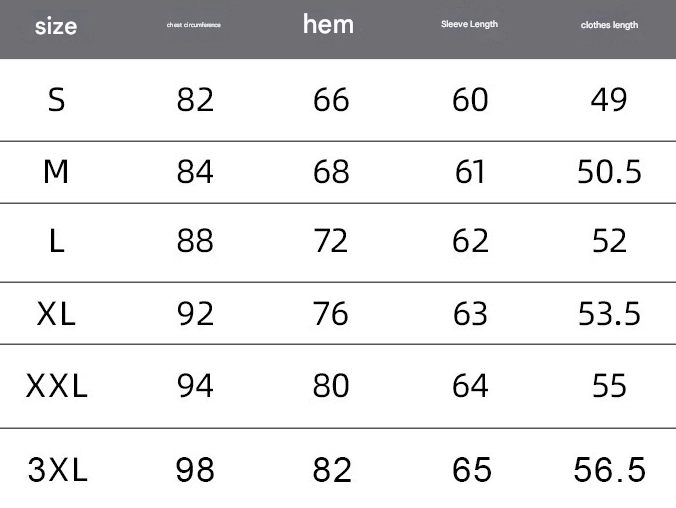Click the XXL size row label
Image resolution: width=676 pixels, height=508 pixels.
(57, 386)
